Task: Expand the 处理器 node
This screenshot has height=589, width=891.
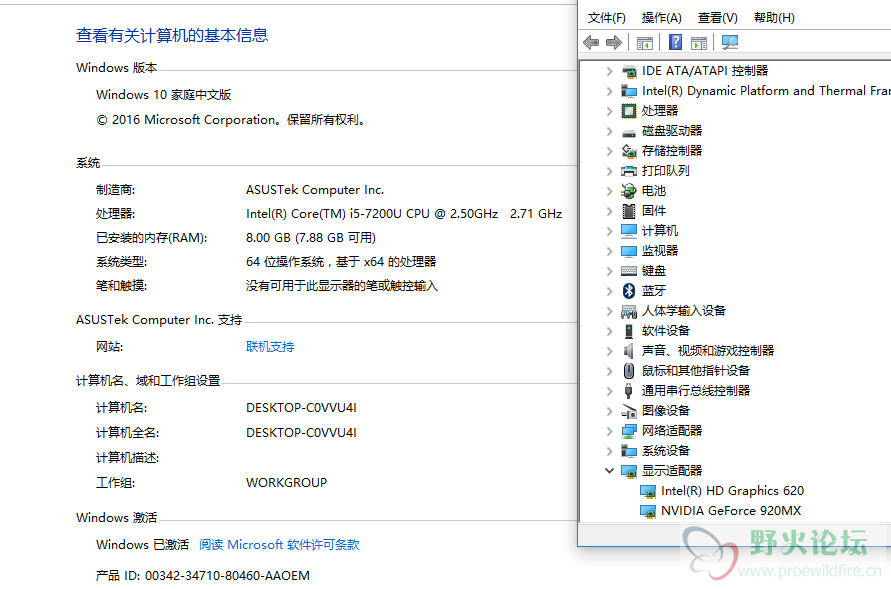Action: pyautogui.click(x=609, y=111)
